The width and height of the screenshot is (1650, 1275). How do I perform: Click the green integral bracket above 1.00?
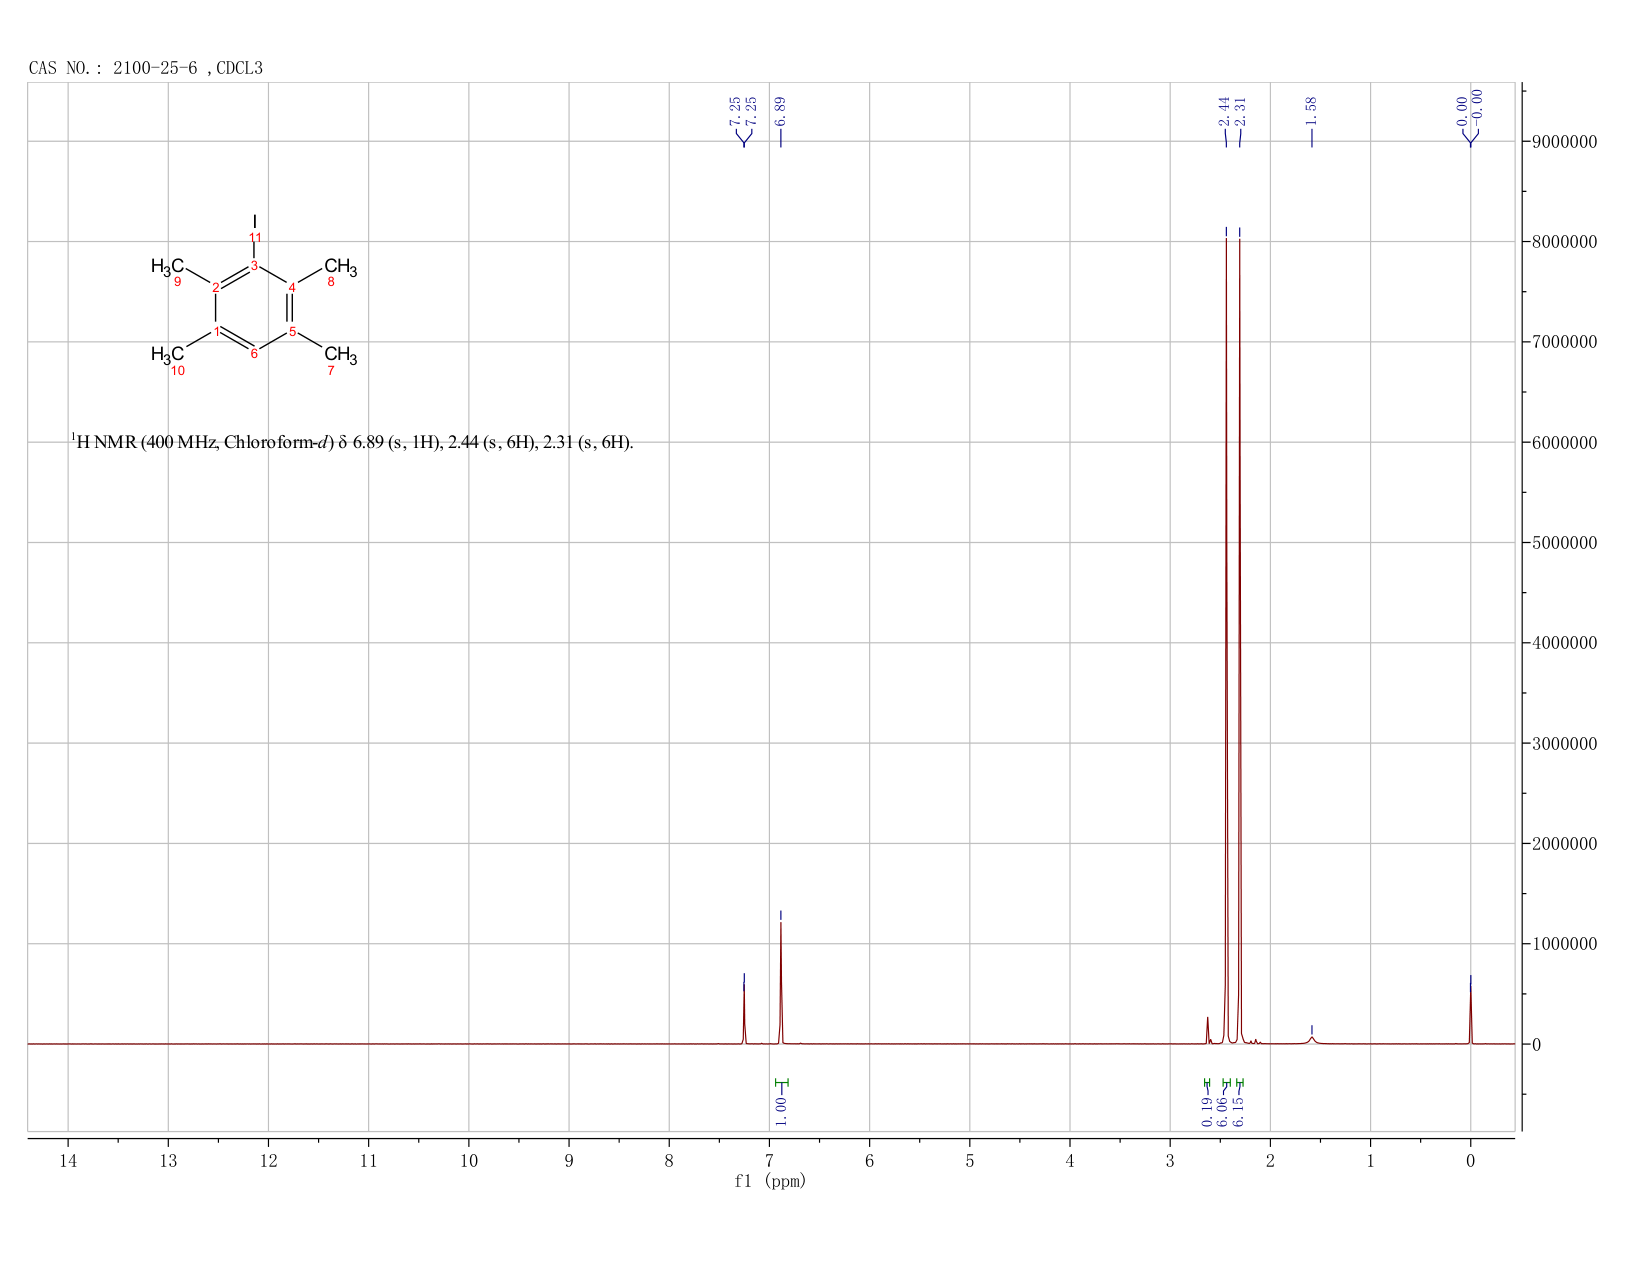click(x=781, y=1082)
